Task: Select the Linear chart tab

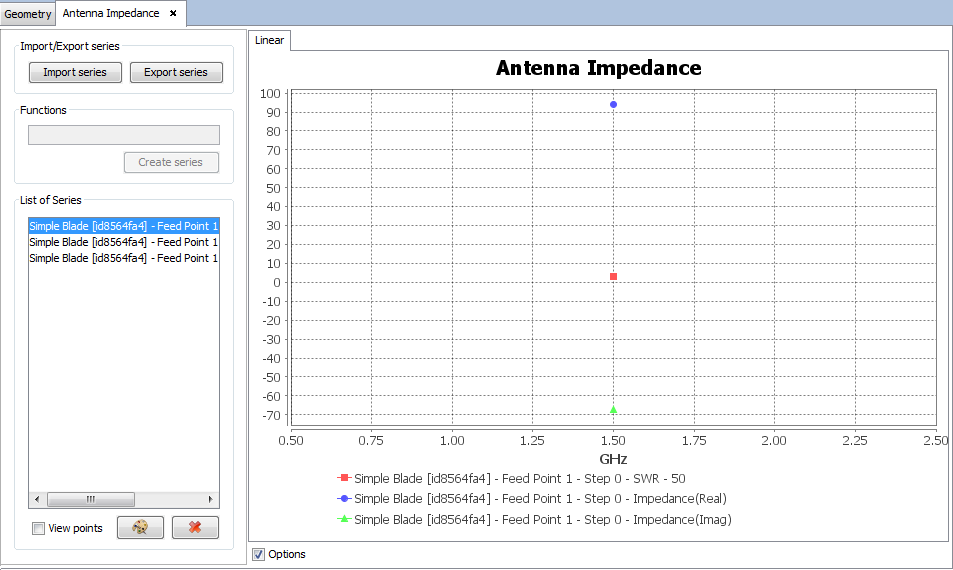Action: coord(270,40)
